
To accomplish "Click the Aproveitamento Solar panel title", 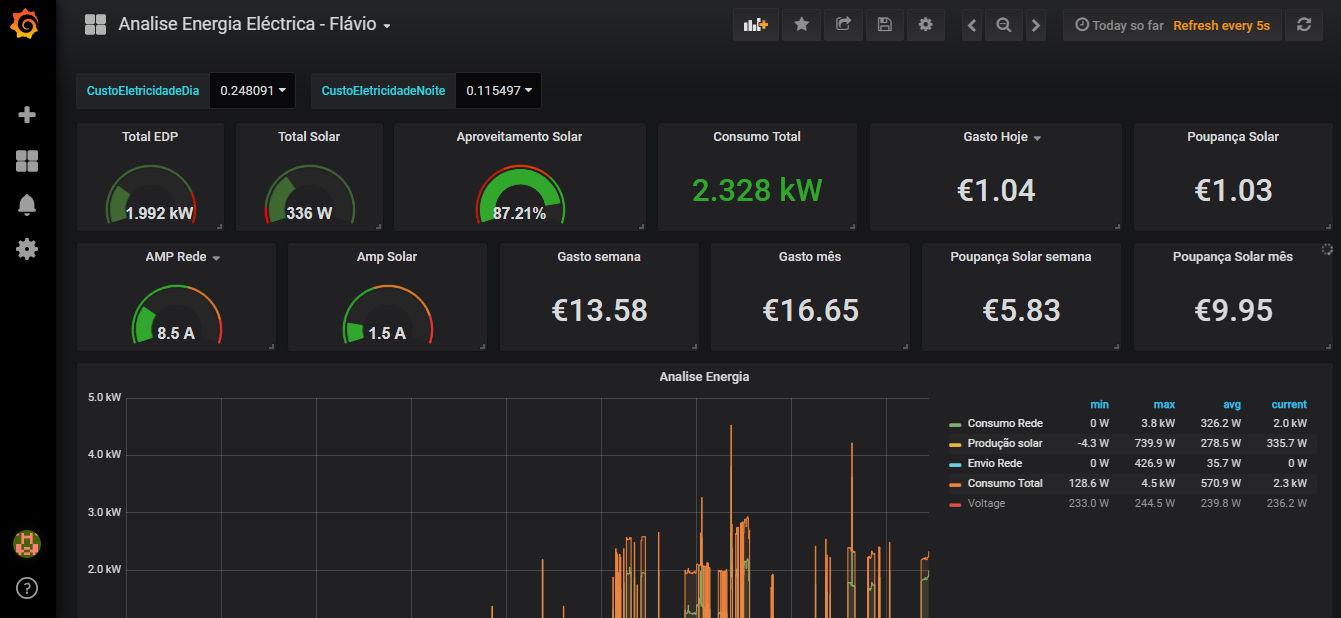I will (x=519, y=137).
